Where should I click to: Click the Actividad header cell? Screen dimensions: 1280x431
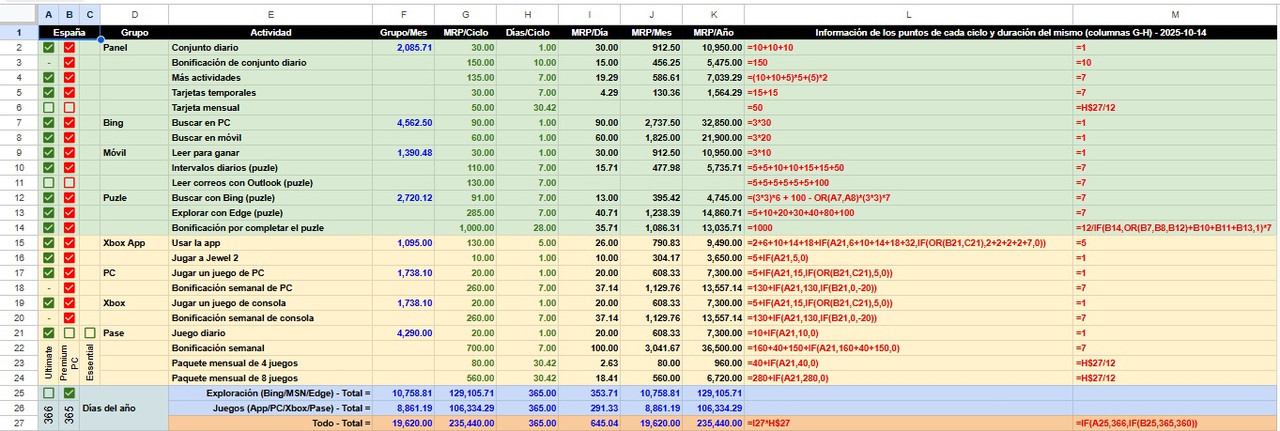pos(270,32)
